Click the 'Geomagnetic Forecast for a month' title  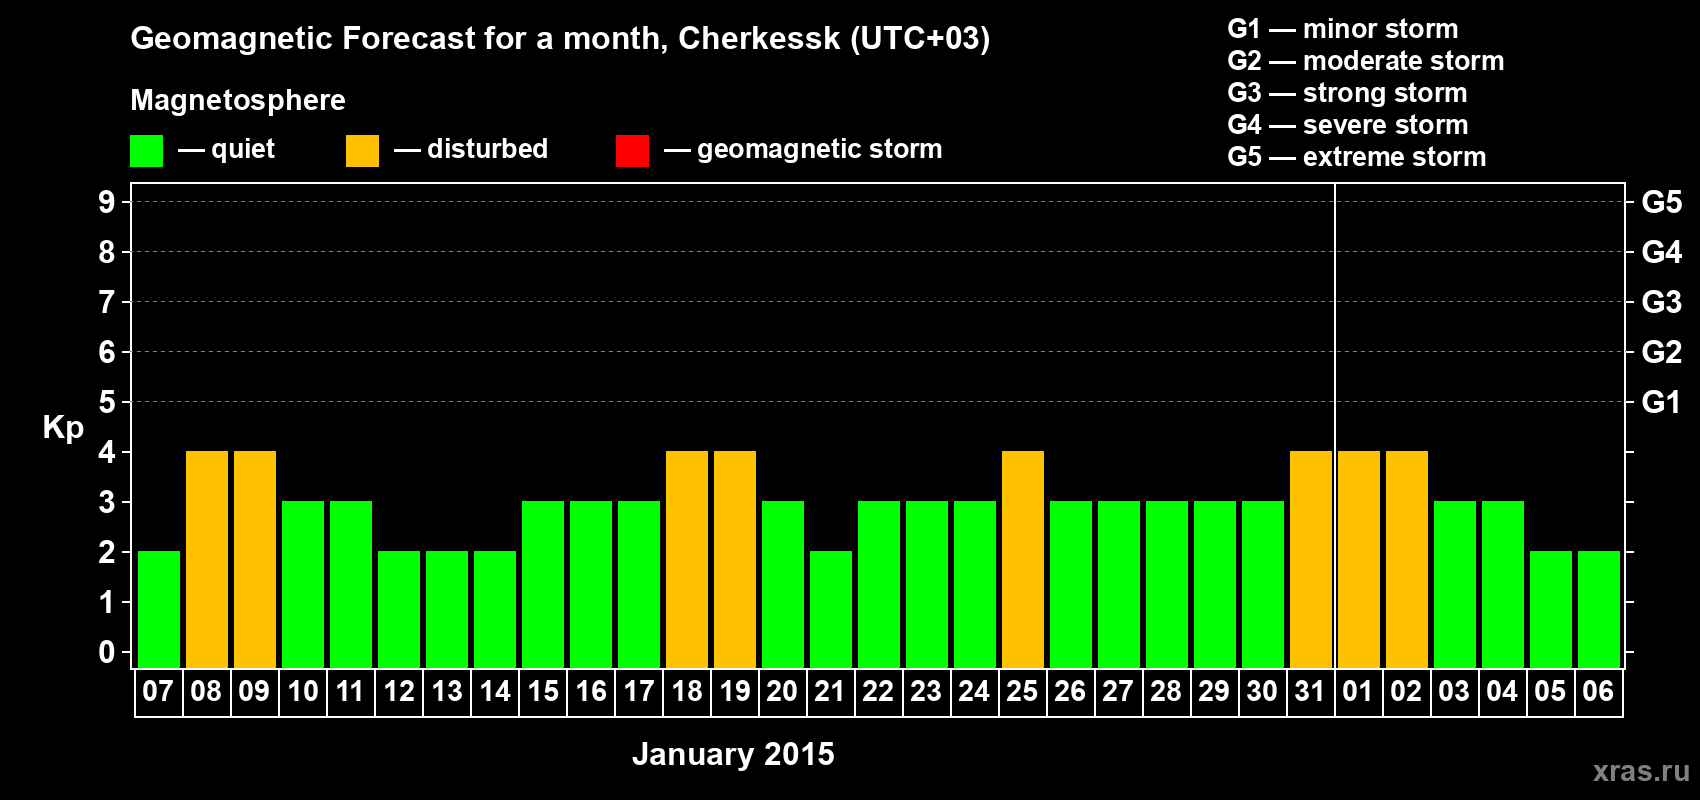(560, 38)
